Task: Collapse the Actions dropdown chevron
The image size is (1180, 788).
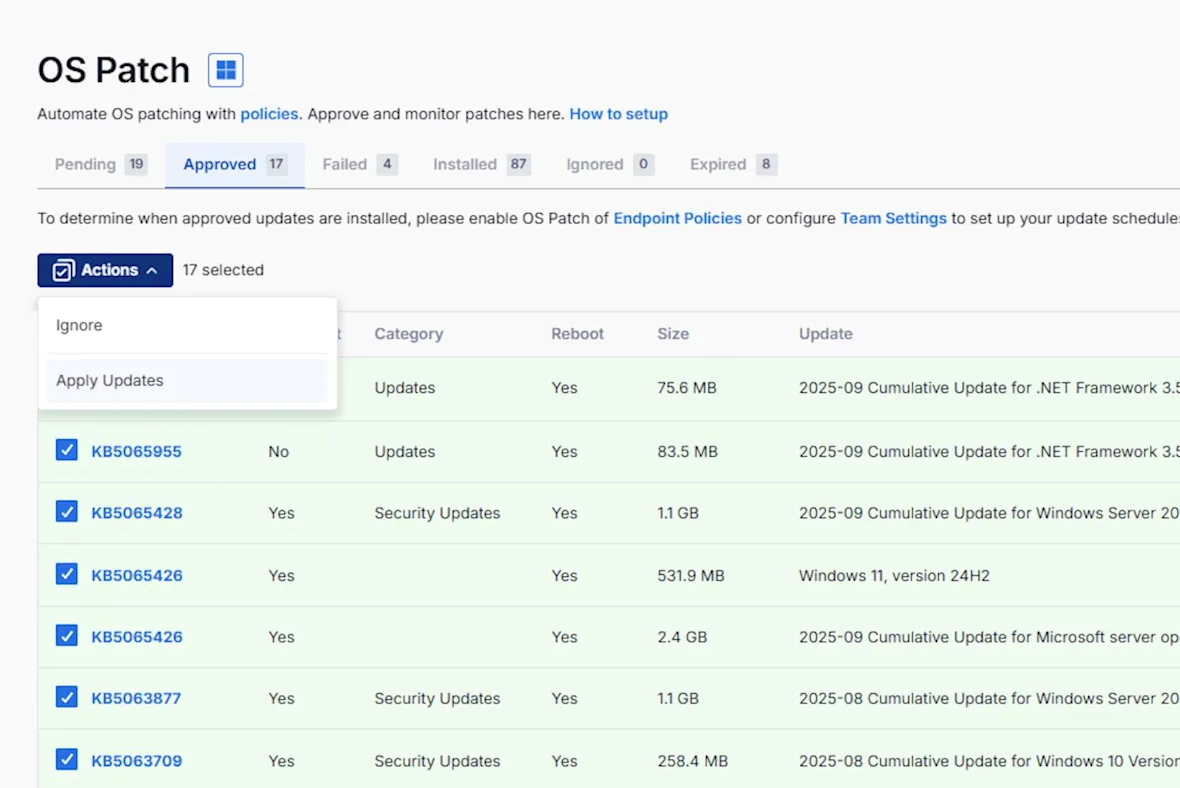Action: click(152, 270)
